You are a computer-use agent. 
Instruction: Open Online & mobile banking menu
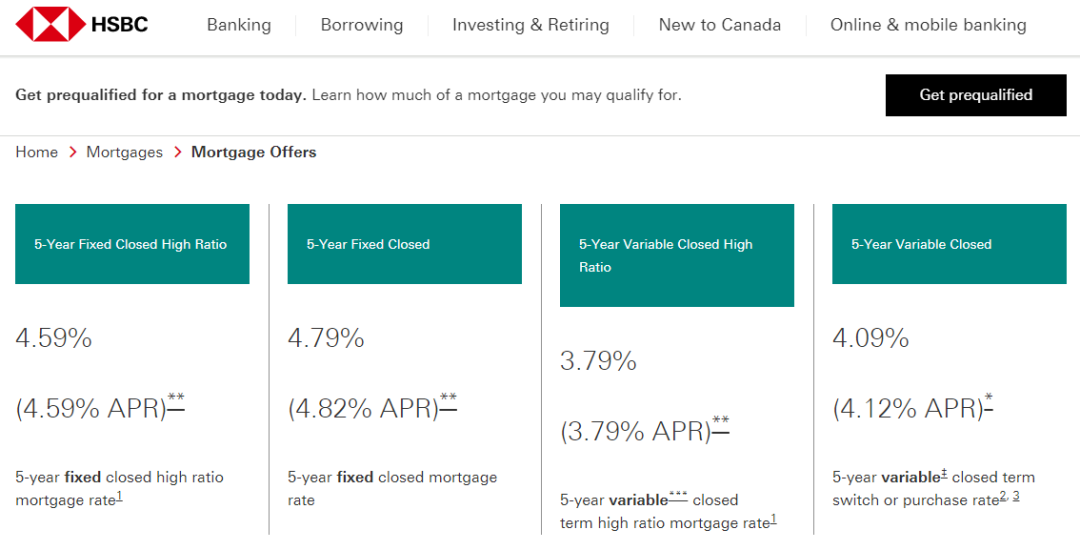click(x=928, y=25)
